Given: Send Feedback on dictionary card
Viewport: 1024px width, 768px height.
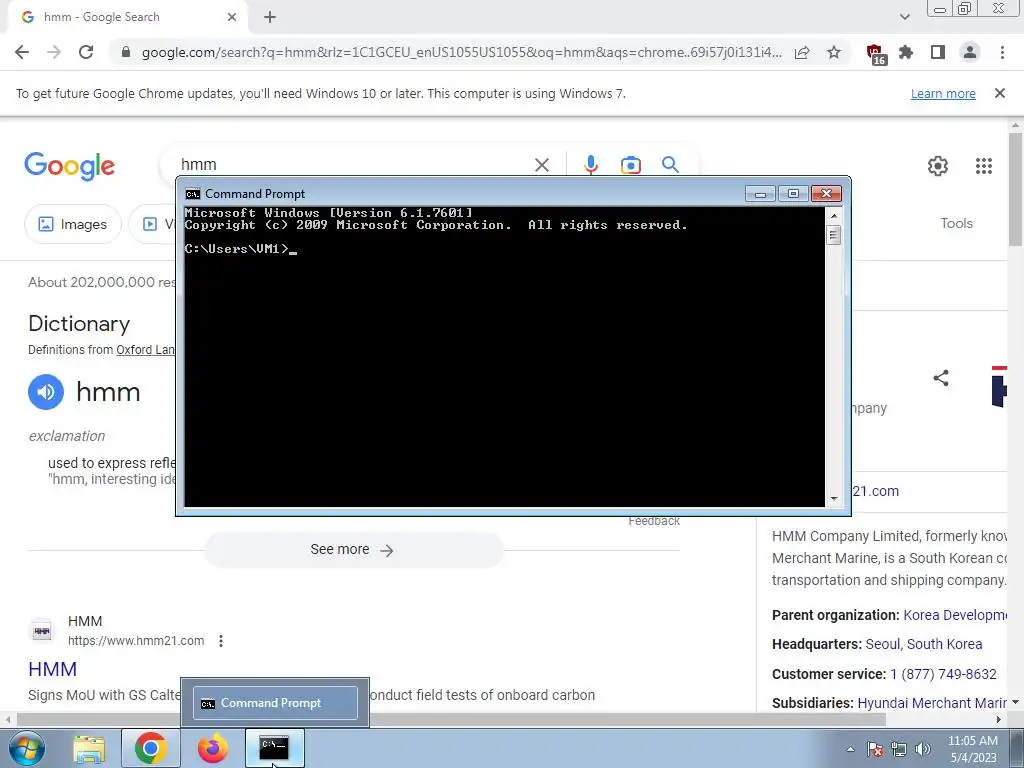Looking at the screenshot, I should click(x=654, y=521).
